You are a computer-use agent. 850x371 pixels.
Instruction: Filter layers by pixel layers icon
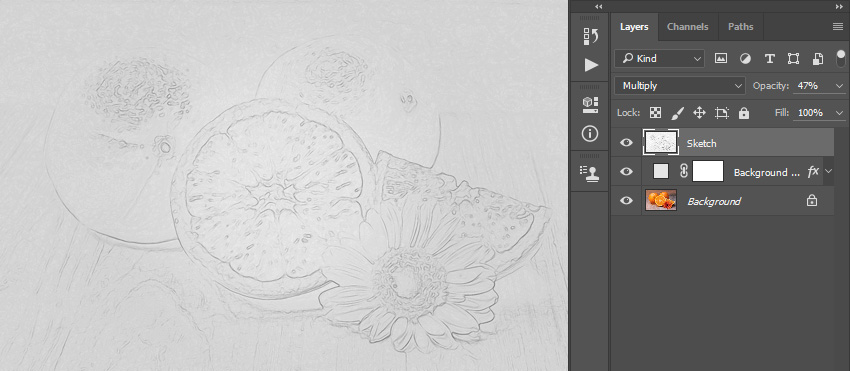(720, 59)
